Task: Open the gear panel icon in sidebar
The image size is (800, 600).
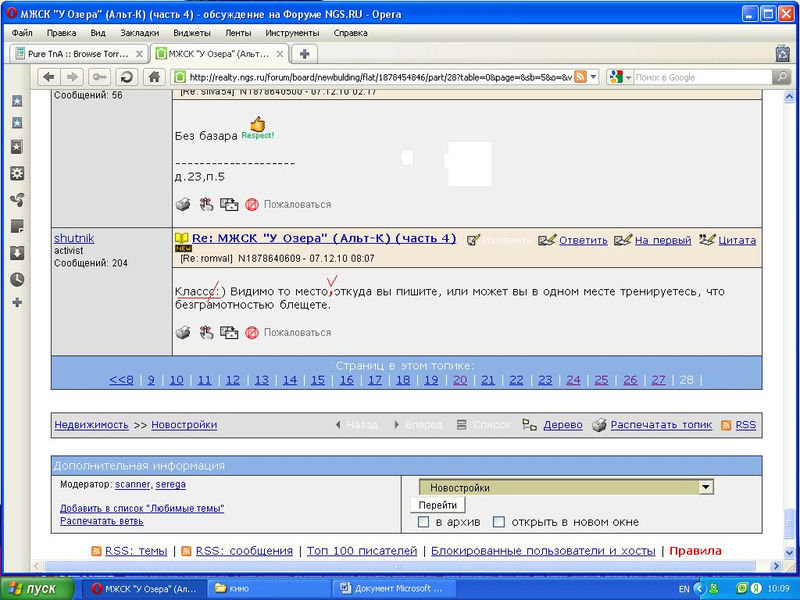Action: click(17, 173)
